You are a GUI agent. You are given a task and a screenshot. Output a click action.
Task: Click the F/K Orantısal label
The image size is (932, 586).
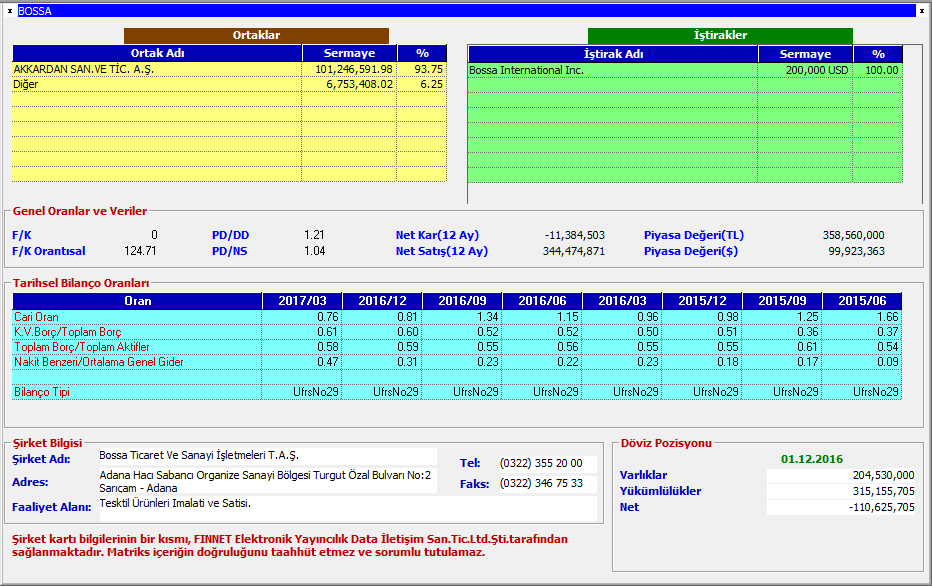coord(49,251)
